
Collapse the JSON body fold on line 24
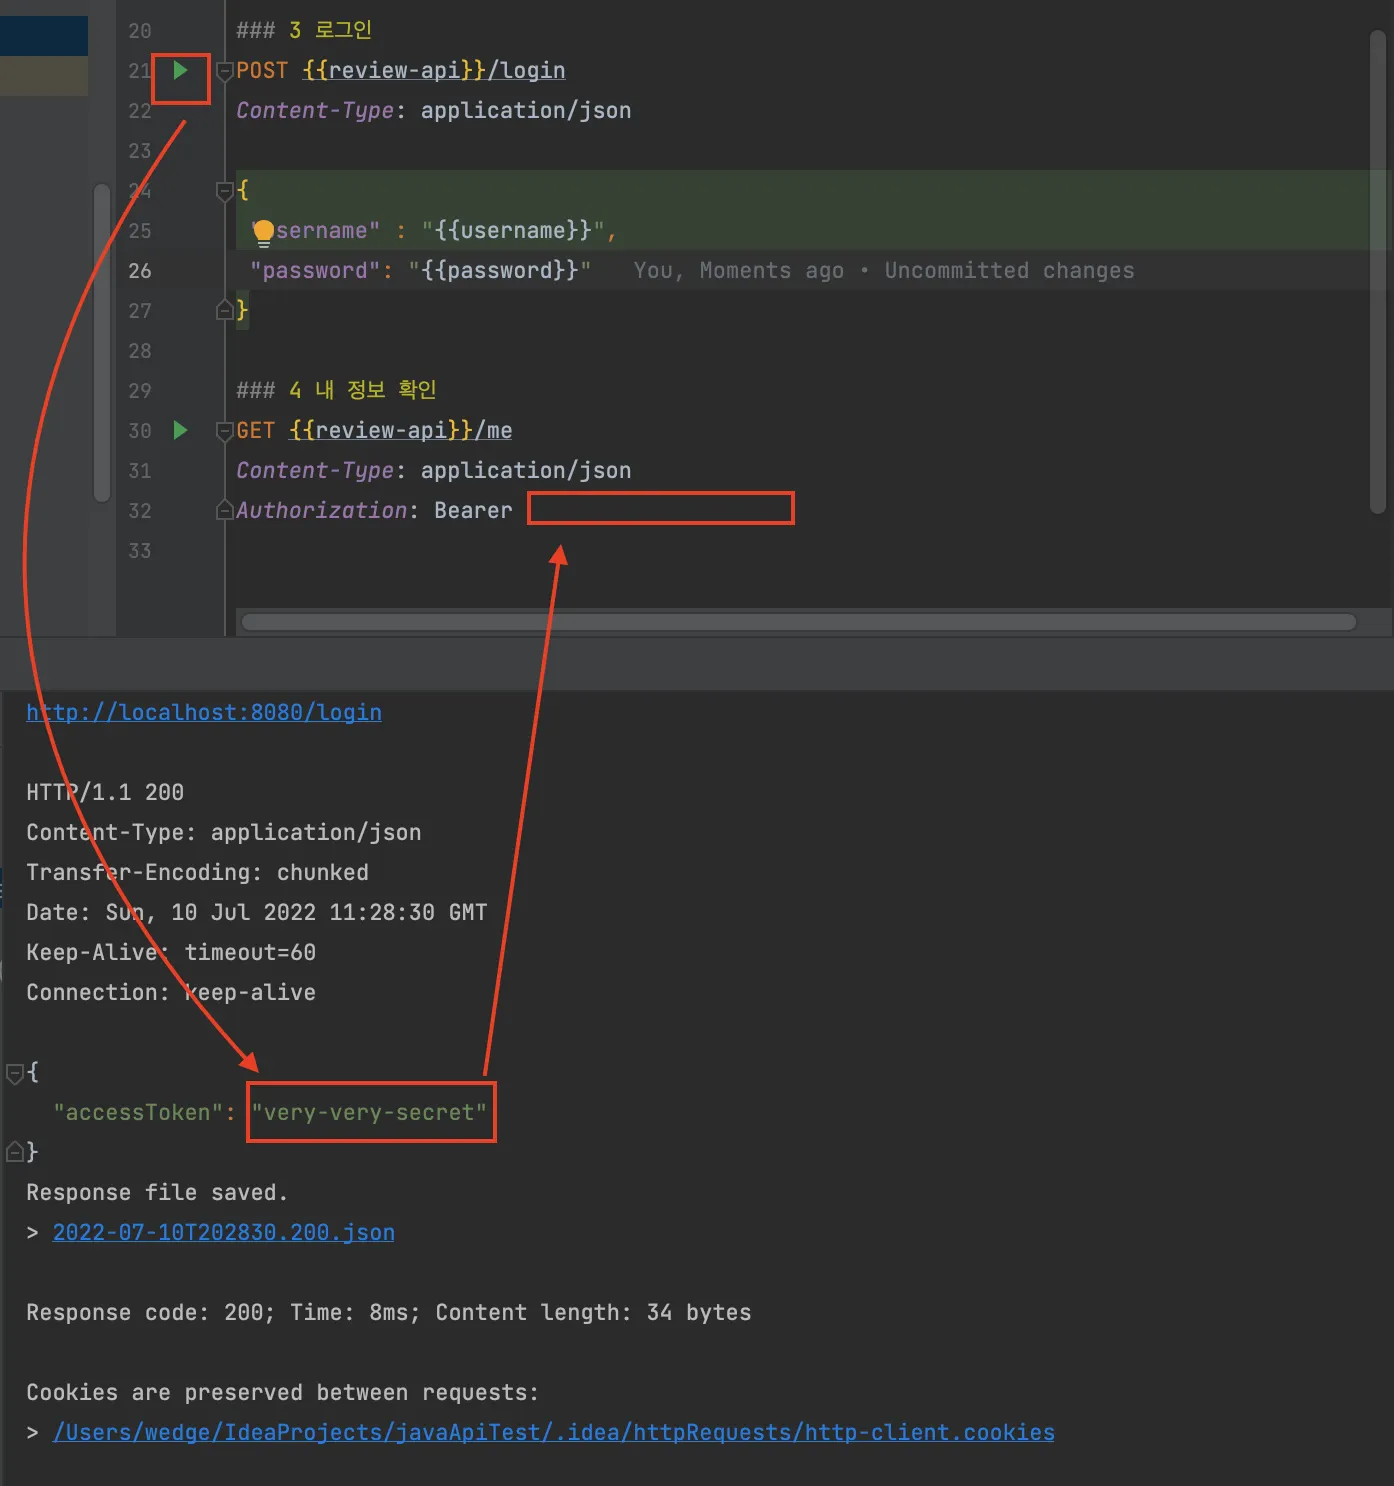[225, 191]
